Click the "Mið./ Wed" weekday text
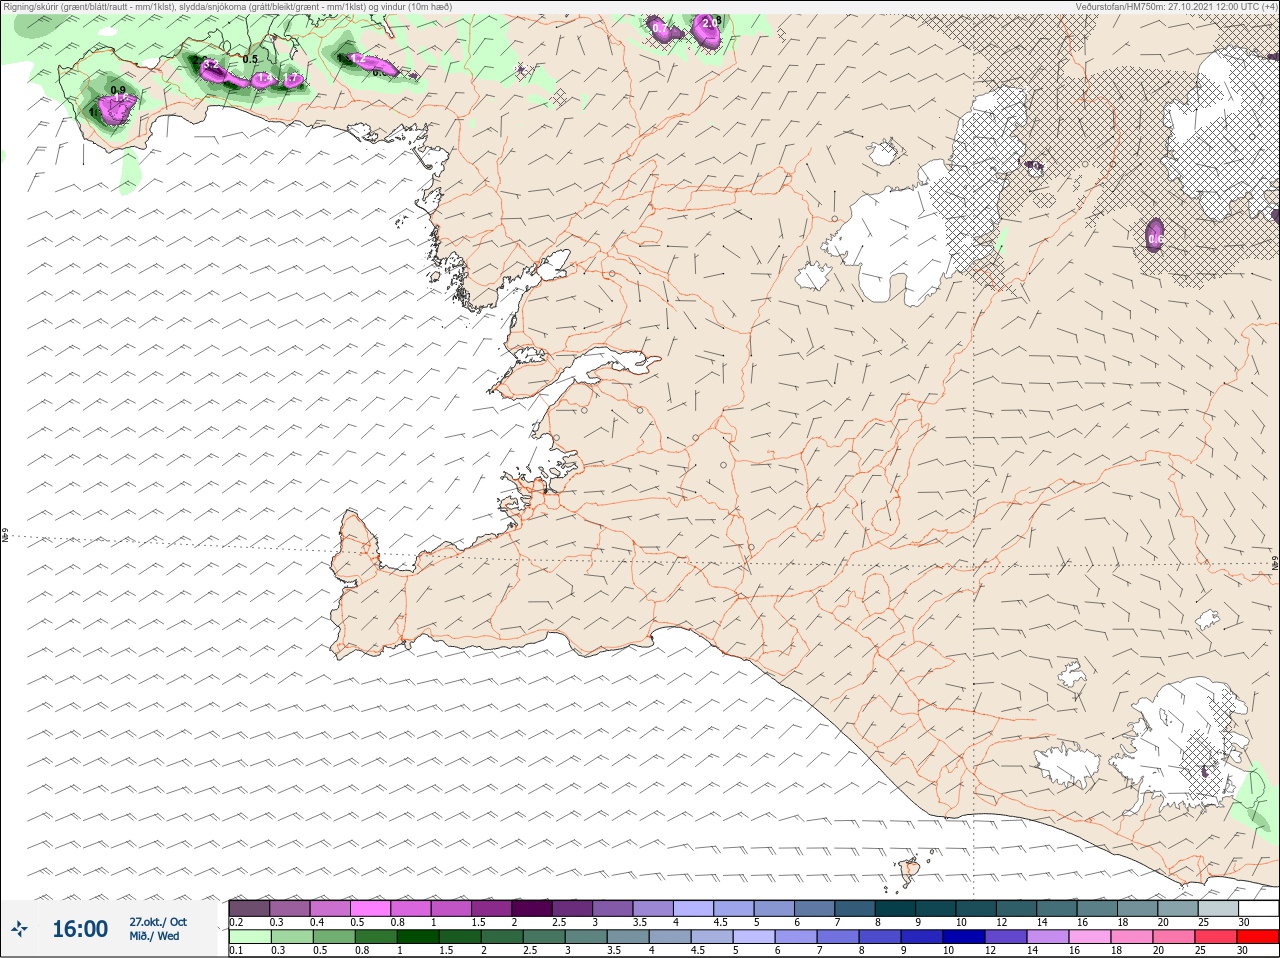Screen dimensions: 1280x958 (x=154, y=936)
